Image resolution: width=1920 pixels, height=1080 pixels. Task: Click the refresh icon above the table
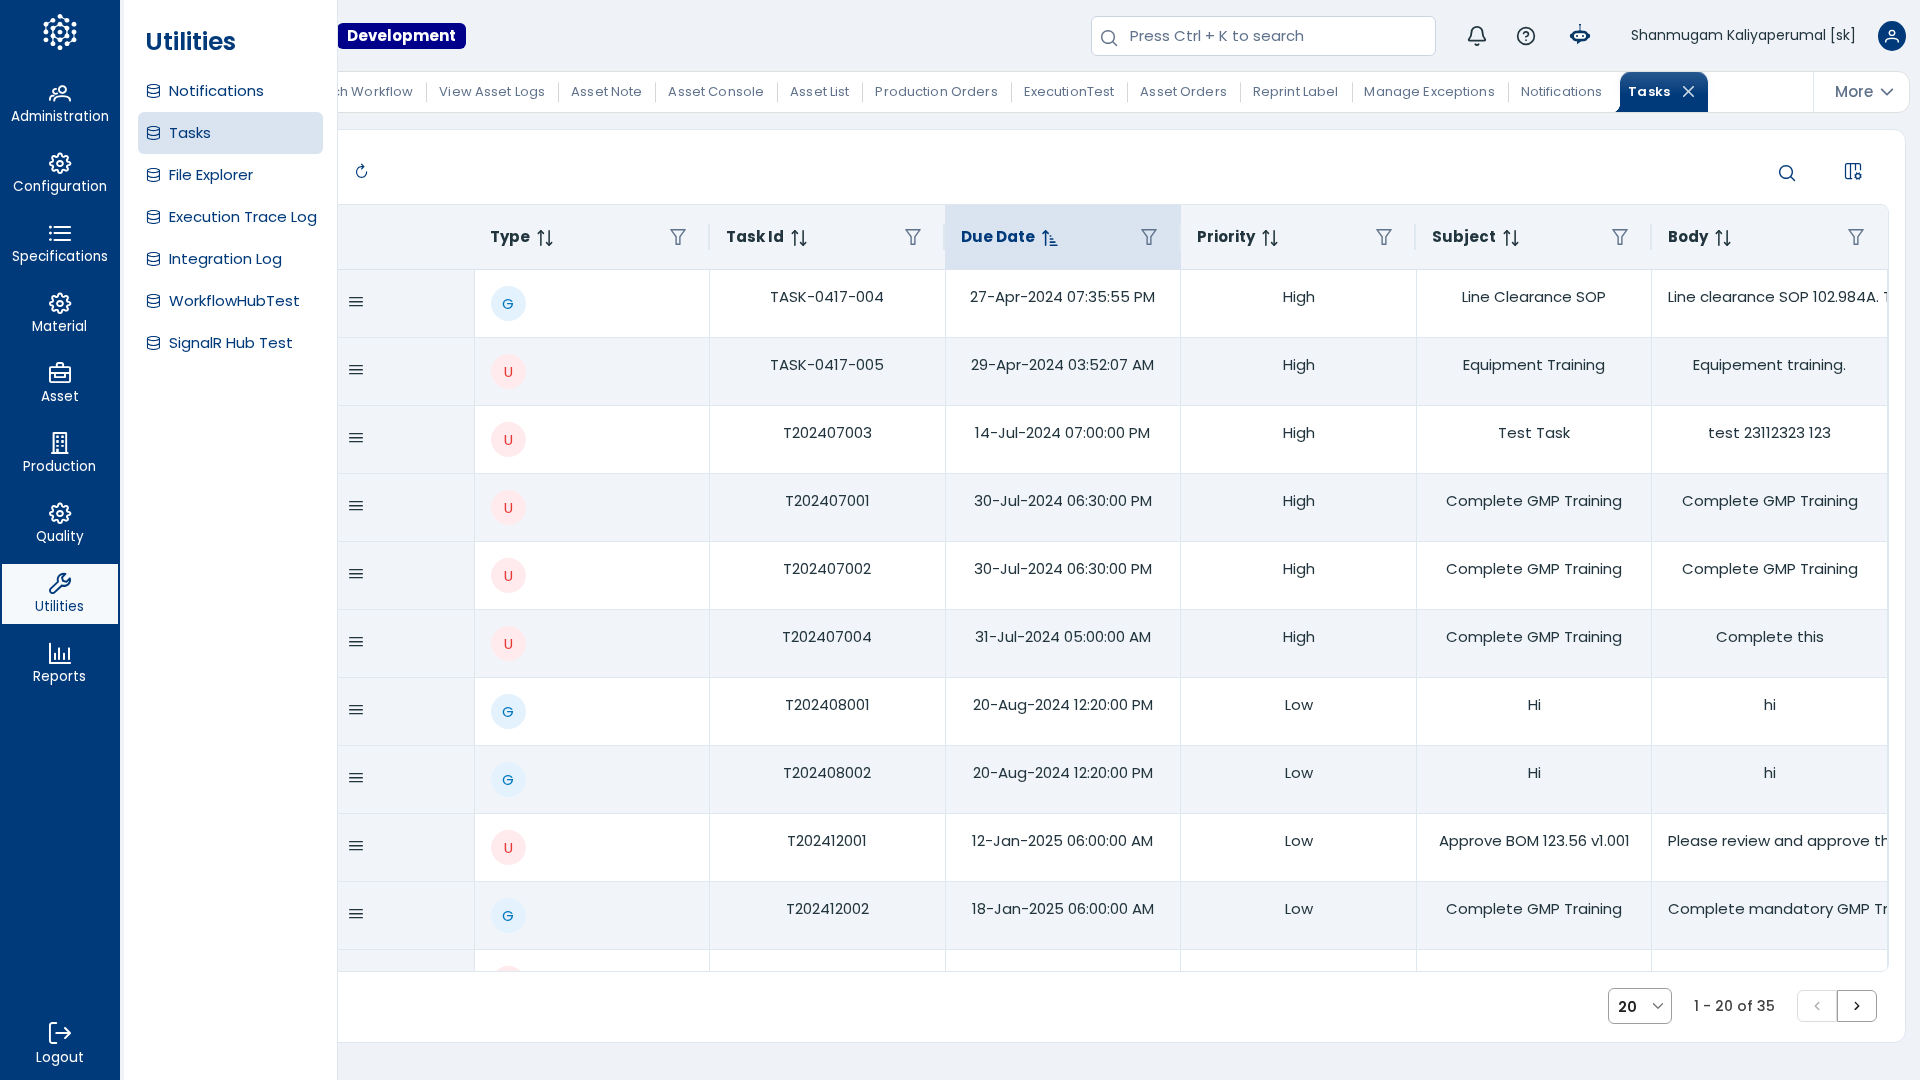(362, 172)
